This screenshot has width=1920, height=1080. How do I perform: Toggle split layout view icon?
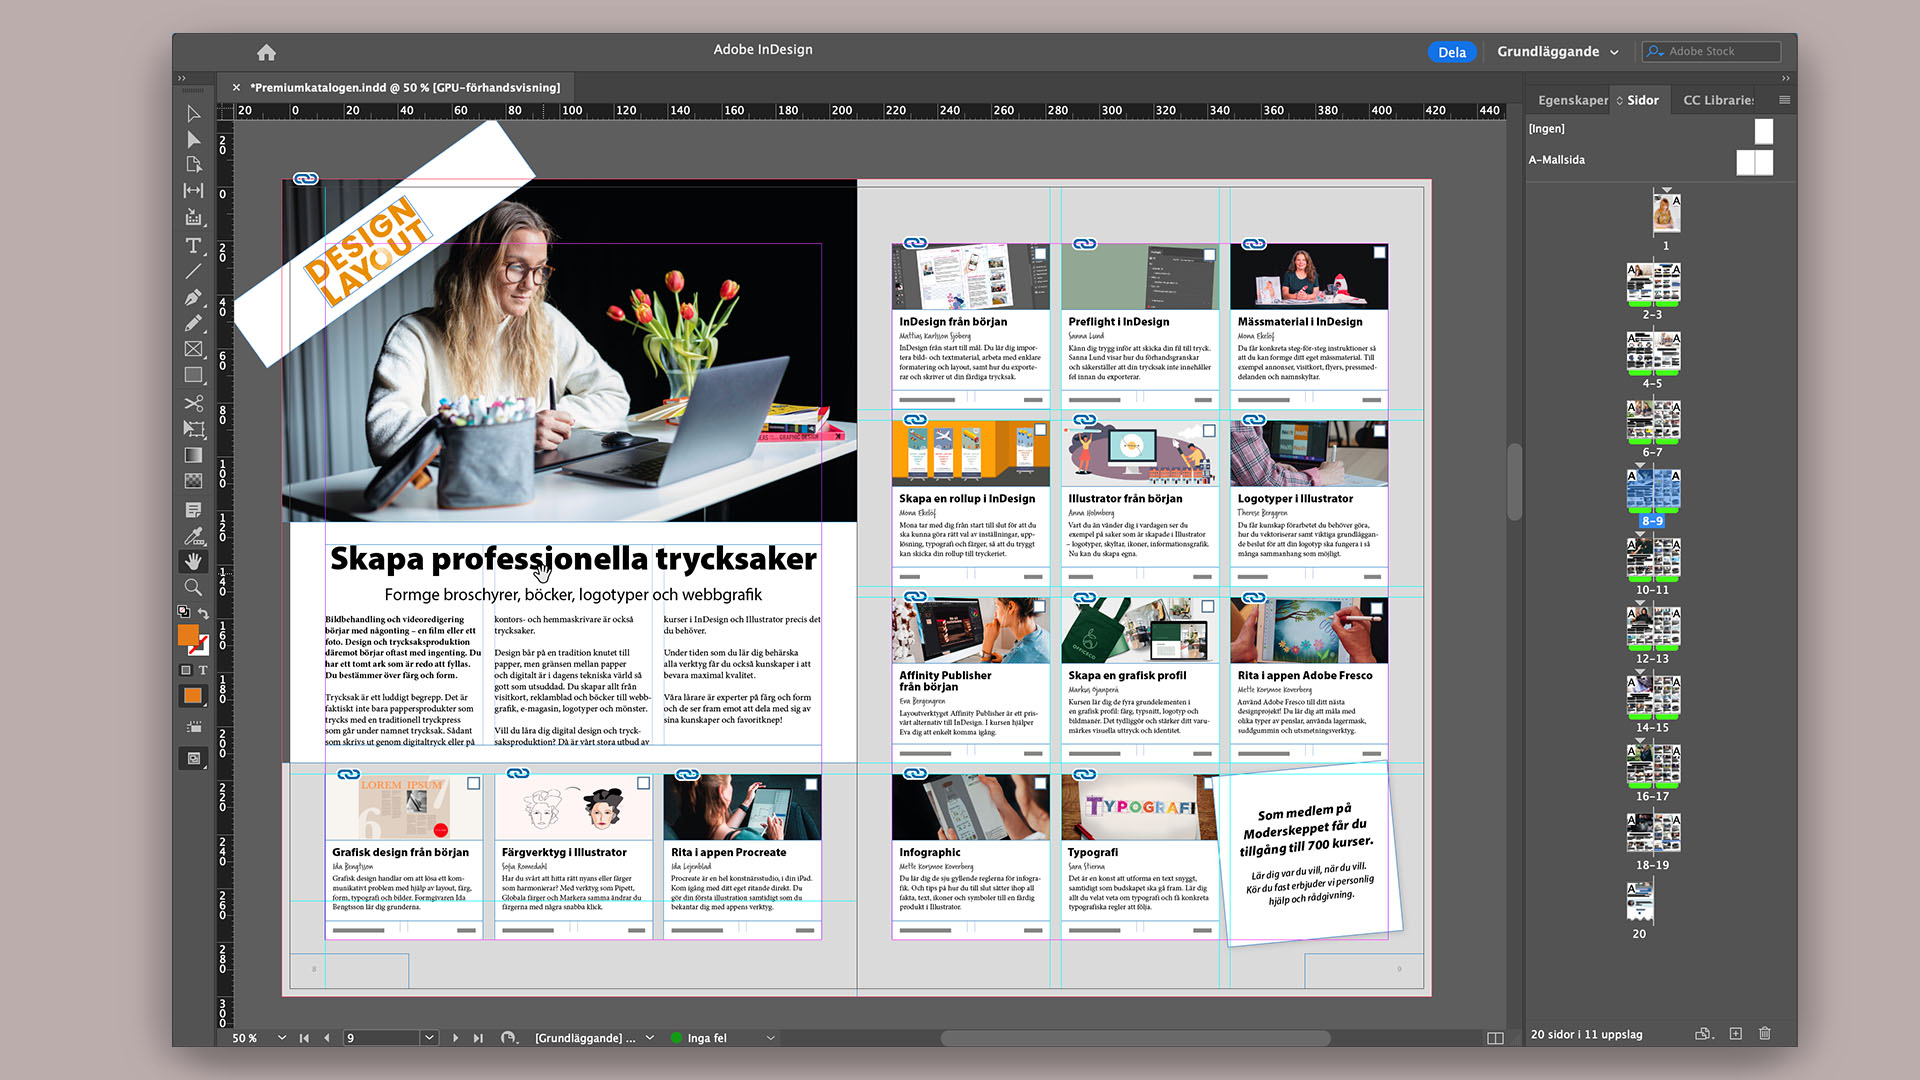[x=1495, y=1038]
